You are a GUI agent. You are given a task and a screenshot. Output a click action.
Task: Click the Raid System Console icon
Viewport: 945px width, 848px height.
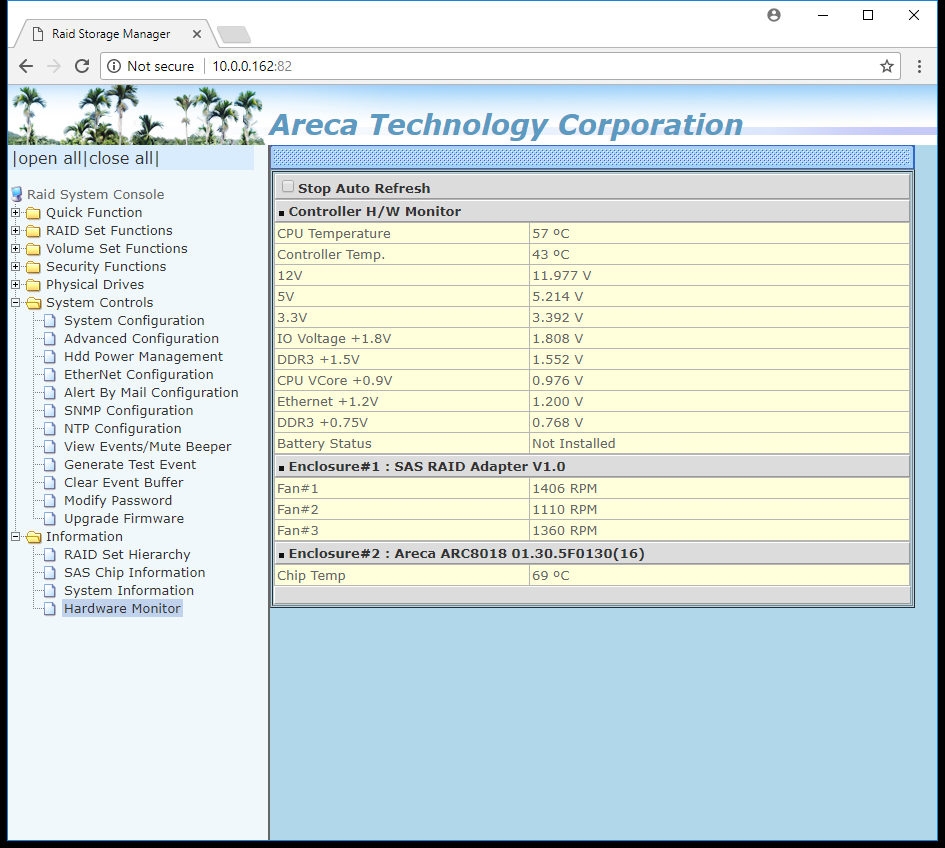pos(17,194)
